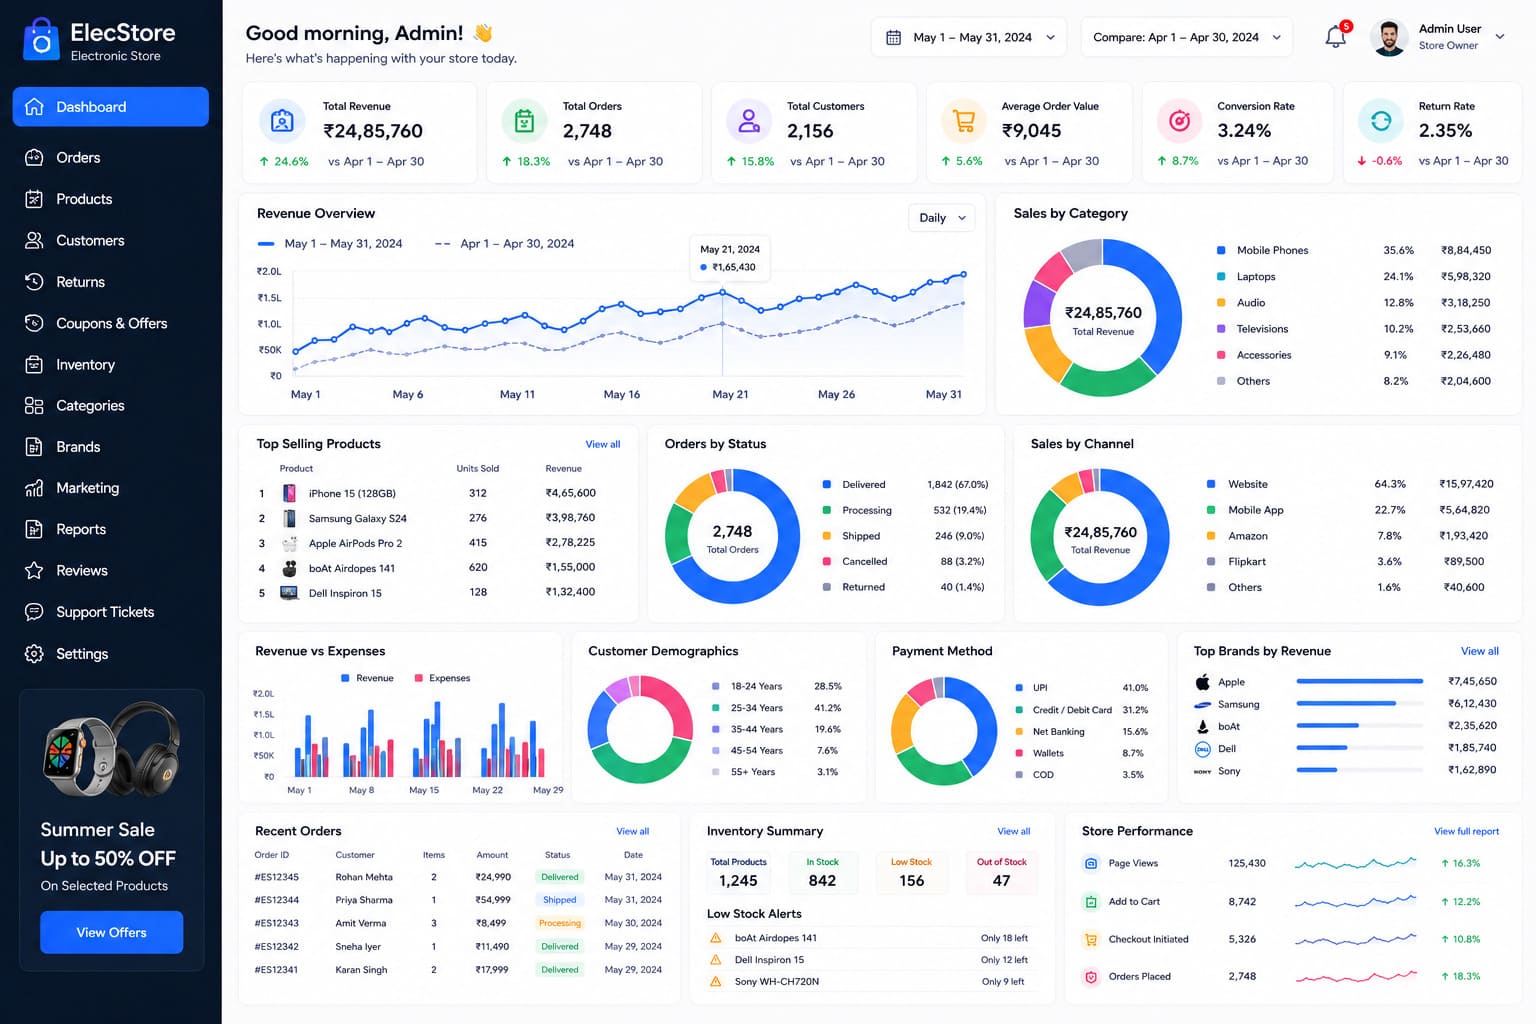Toggle the Revenue legend in Revenue vs Expenses

[x=367, y=678]
